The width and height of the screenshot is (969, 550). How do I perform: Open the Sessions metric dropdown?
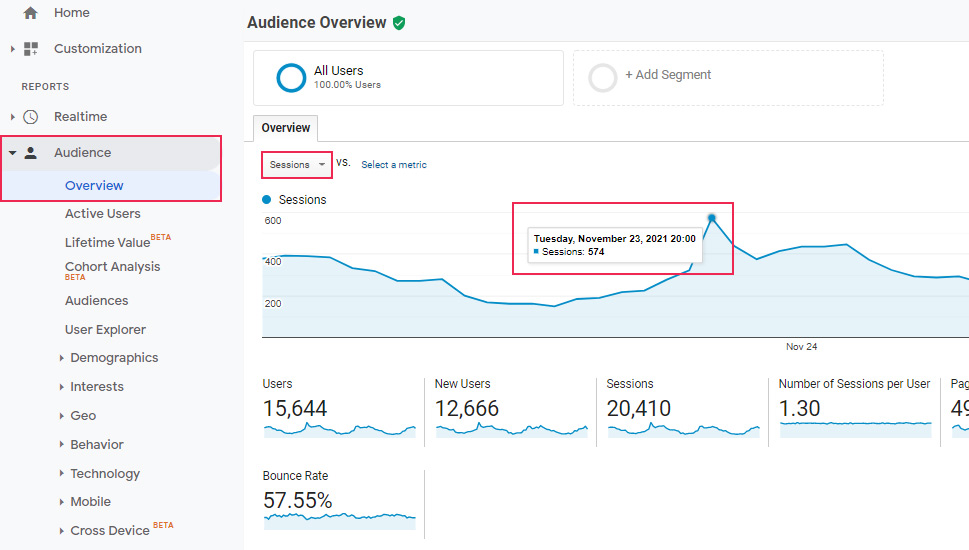pyautogui.click(x=297, y=165)
